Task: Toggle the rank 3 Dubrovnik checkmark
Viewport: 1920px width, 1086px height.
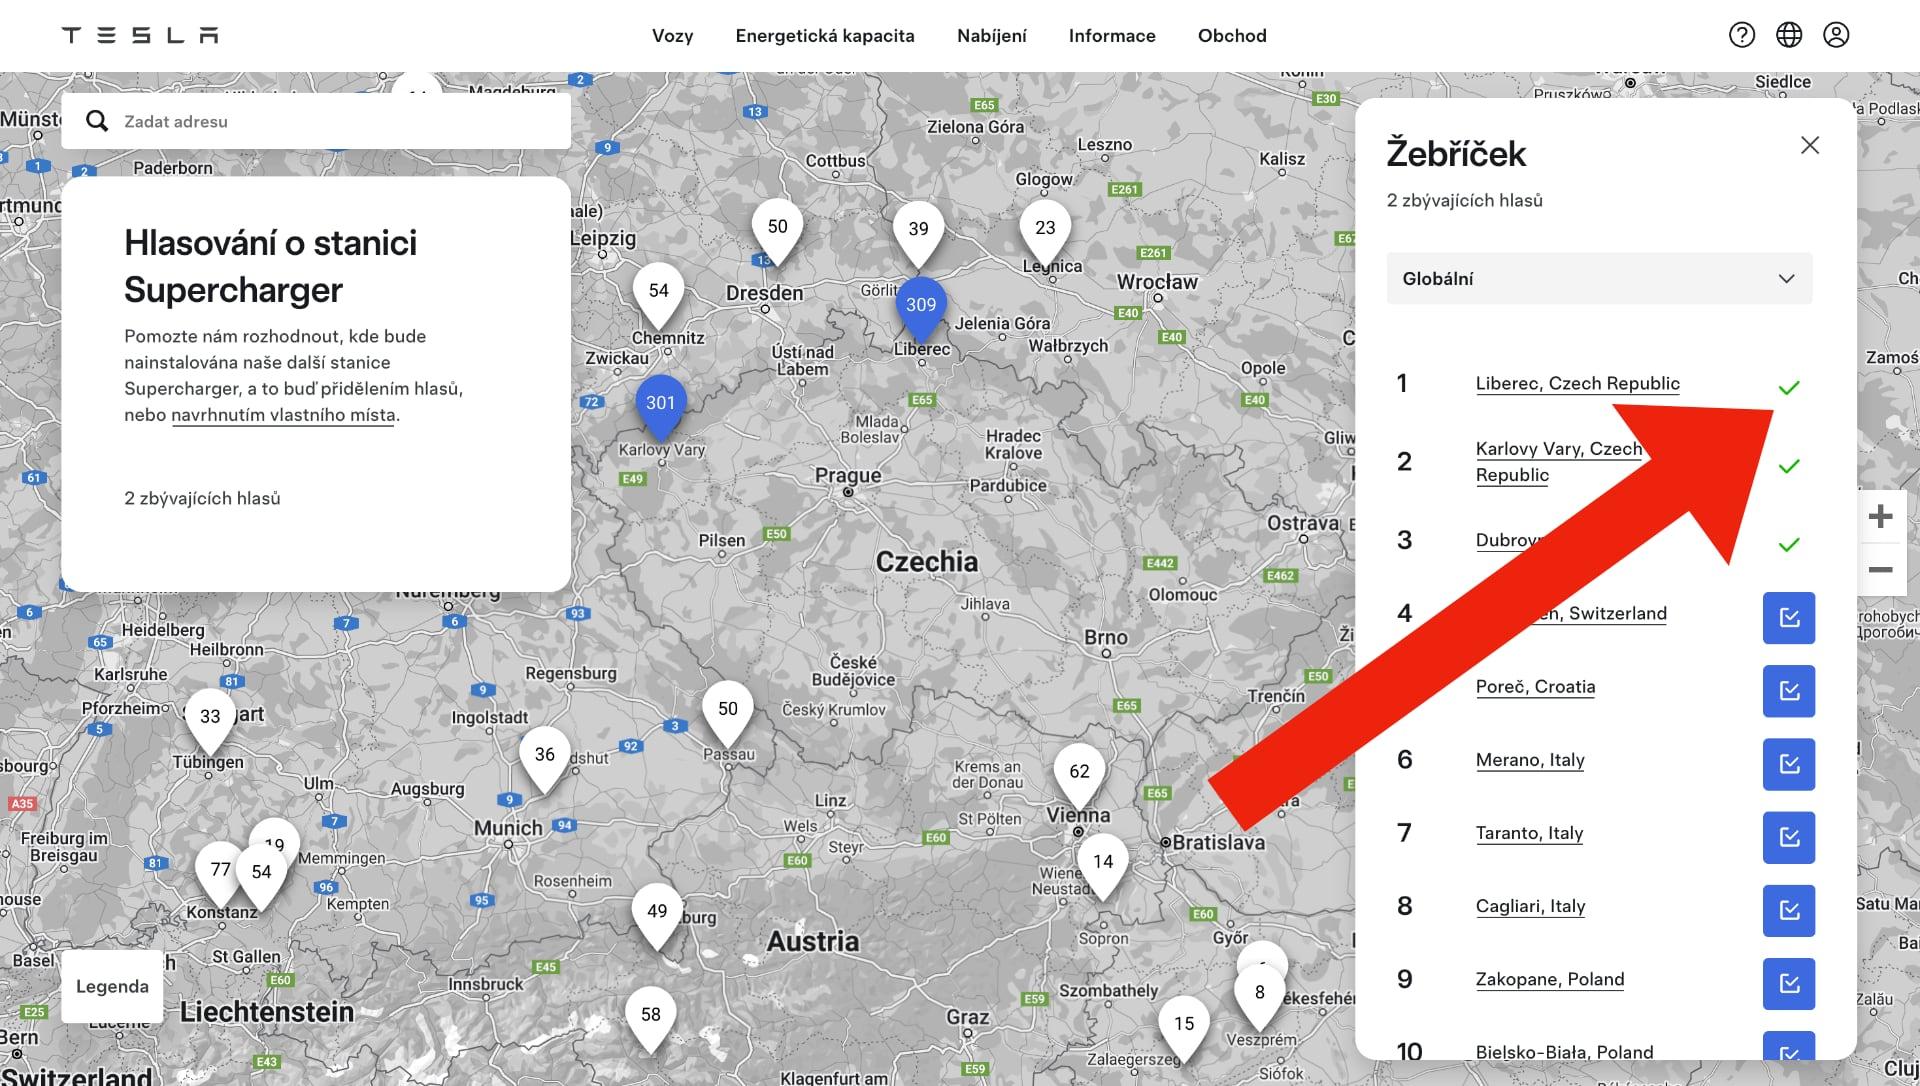Action: [1789, 544]
